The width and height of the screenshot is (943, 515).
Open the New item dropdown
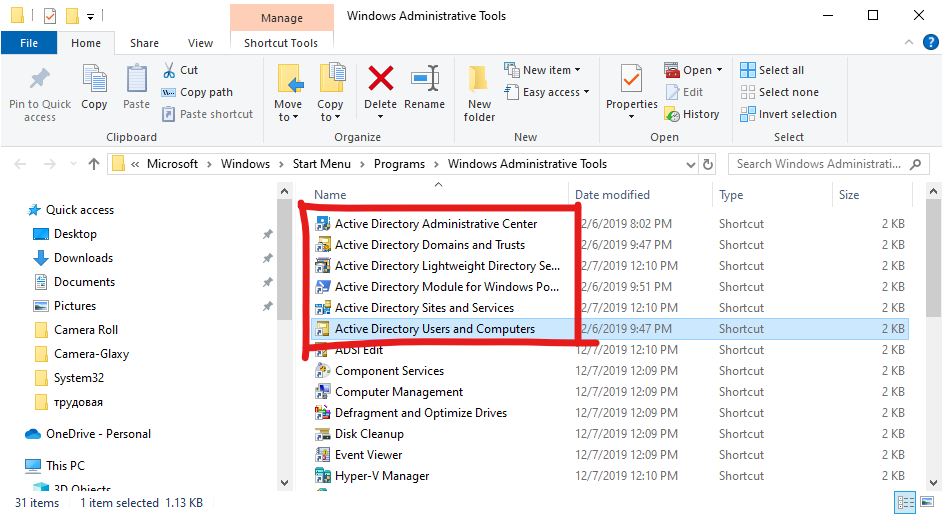pyautogui.click(x=577, y=70)
